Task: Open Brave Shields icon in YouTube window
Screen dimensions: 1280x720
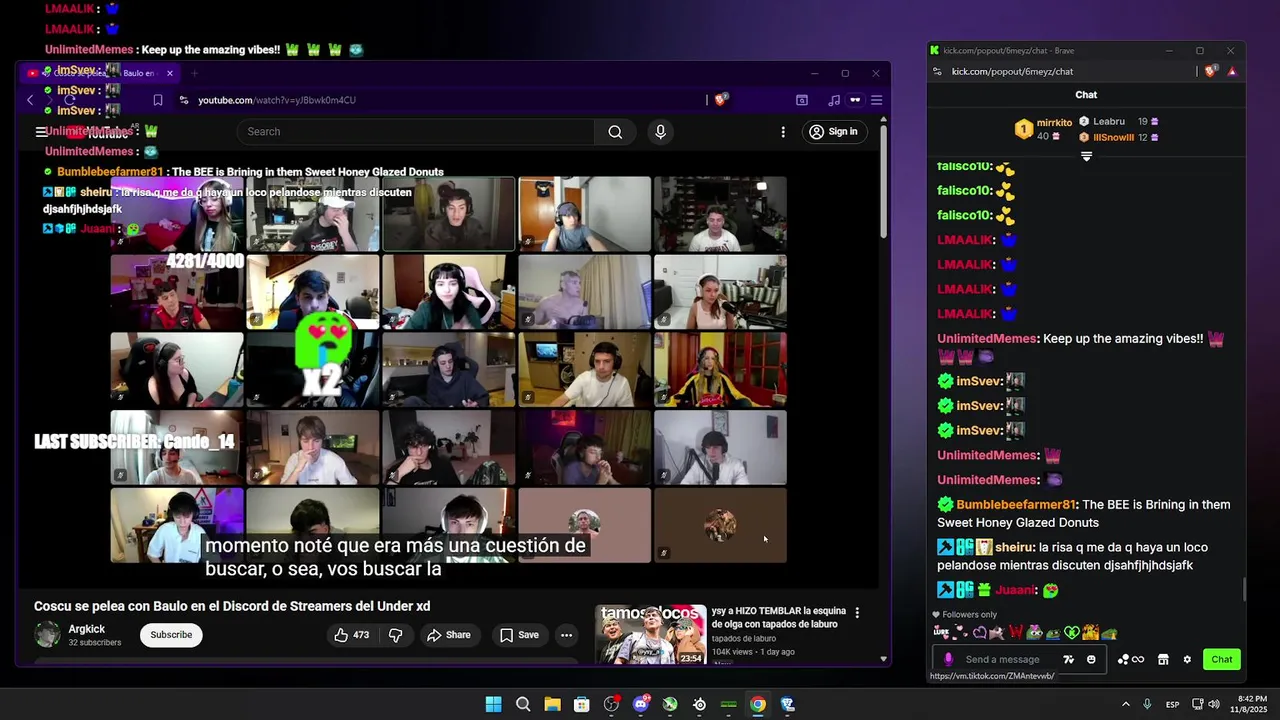Action: 721,100
